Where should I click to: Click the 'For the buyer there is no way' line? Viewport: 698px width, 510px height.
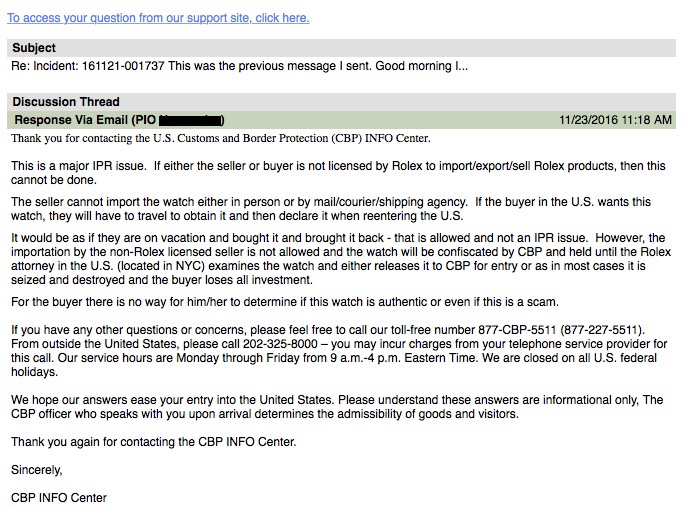pos(285,302)
